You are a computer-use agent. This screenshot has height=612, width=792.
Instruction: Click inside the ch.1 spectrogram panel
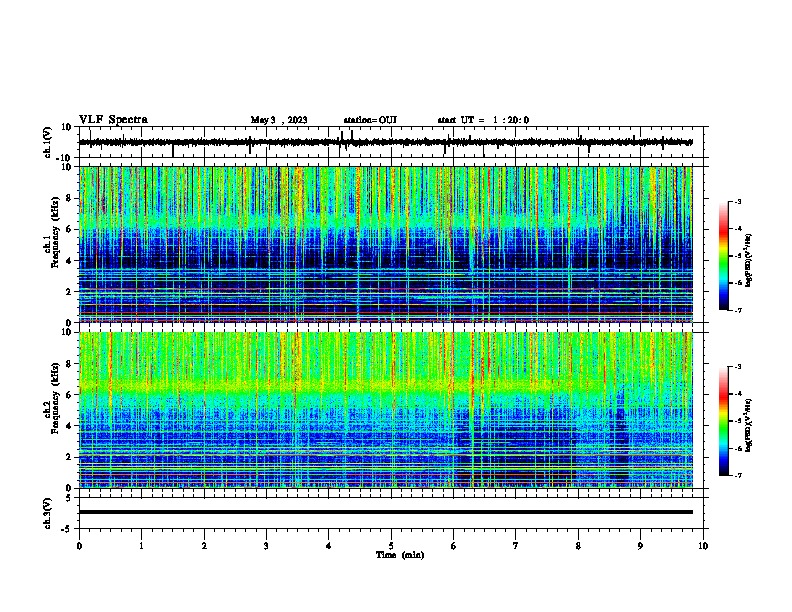386,244
